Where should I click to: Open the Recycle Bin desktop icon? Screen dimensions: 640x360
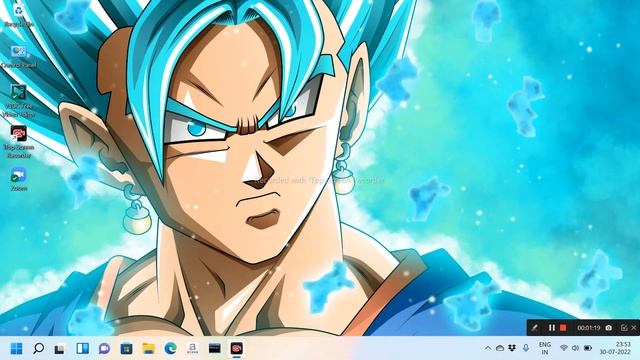pyautogui.click(x=18, y=15)
